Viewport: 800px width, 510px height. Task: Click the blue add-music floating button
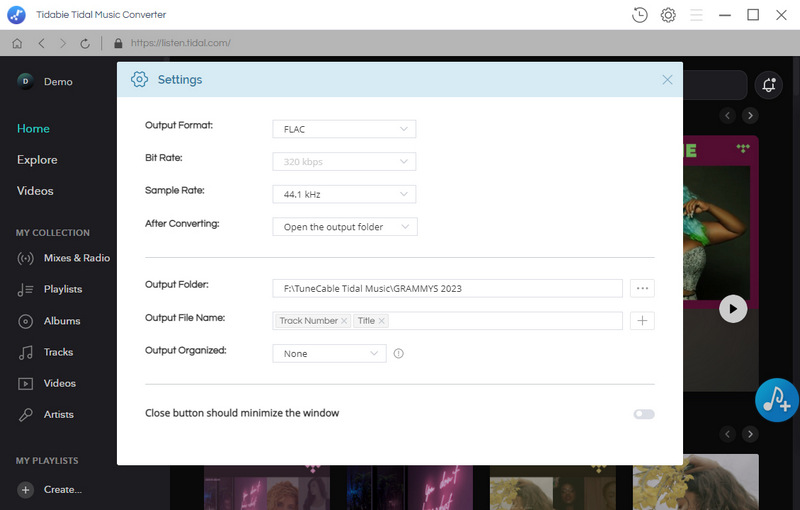tap(777, 400)
